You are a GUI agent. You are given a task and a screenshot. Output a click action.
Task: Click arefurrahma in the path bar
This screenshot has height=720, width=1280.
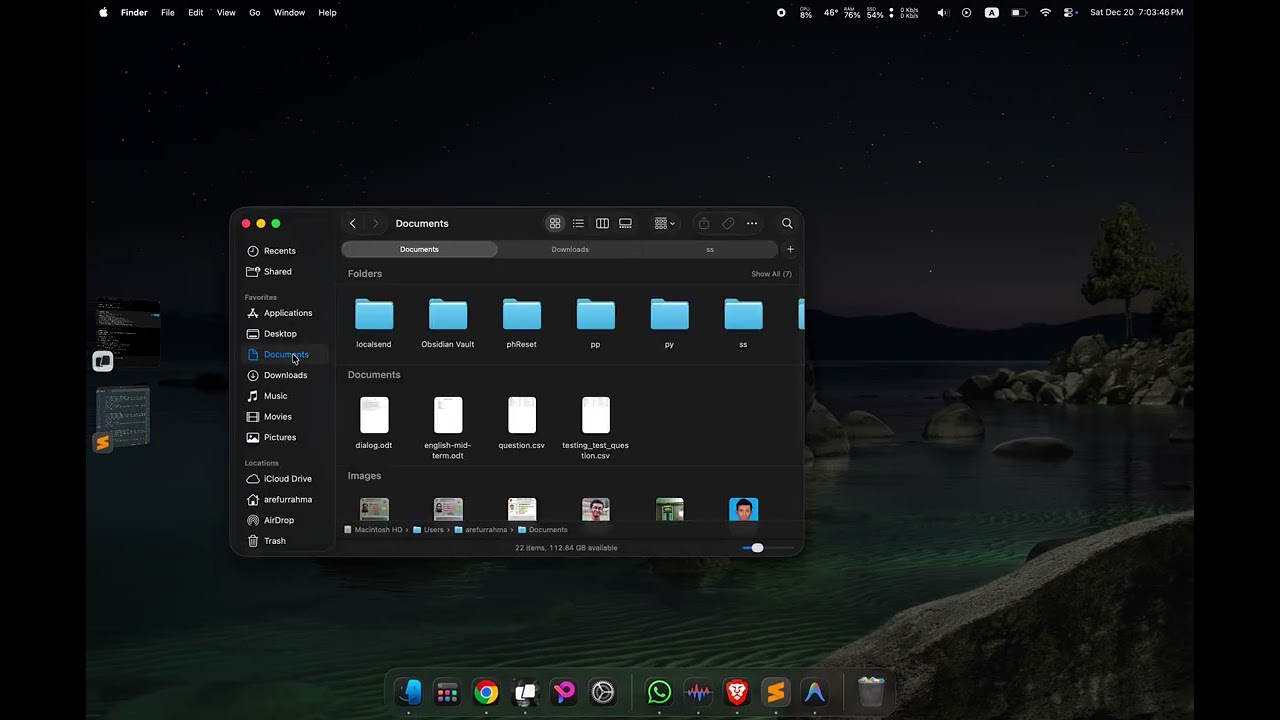tap(481, 530)
